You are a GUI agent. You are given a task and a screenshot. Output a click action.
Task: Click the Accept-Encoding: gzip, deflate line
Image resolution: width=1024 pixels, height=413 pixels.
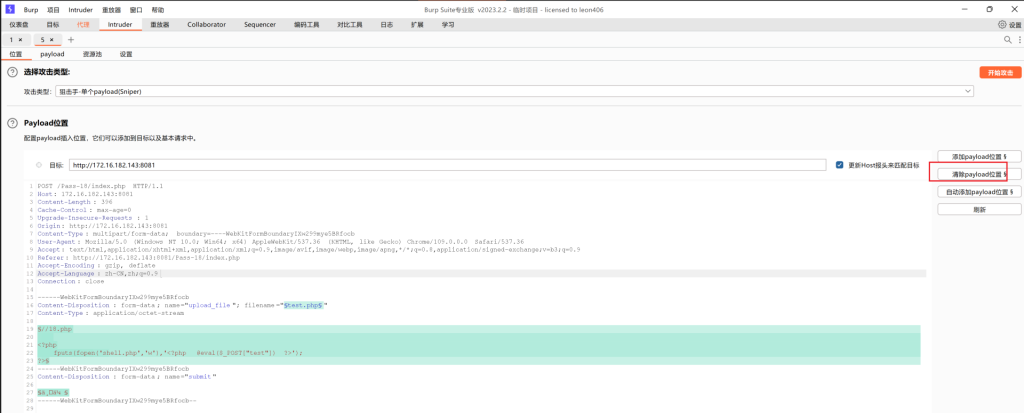(x=96, y=265)
